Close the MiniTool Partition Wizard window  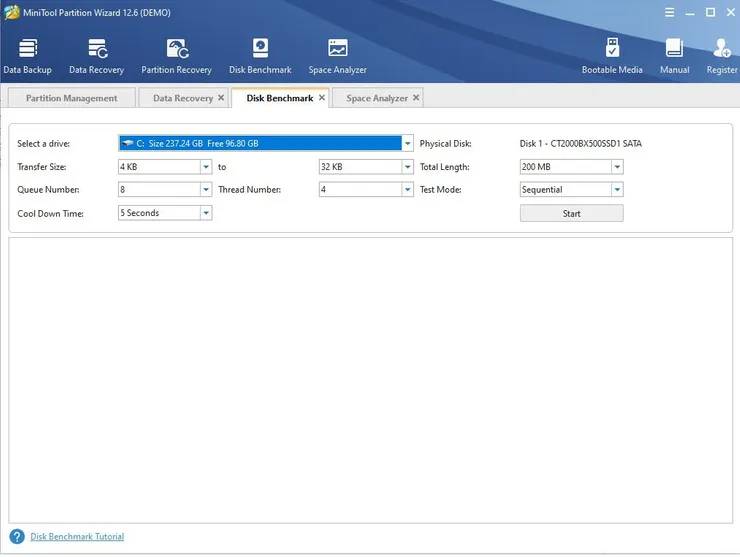pyautogui.click(x=731, y=12)
